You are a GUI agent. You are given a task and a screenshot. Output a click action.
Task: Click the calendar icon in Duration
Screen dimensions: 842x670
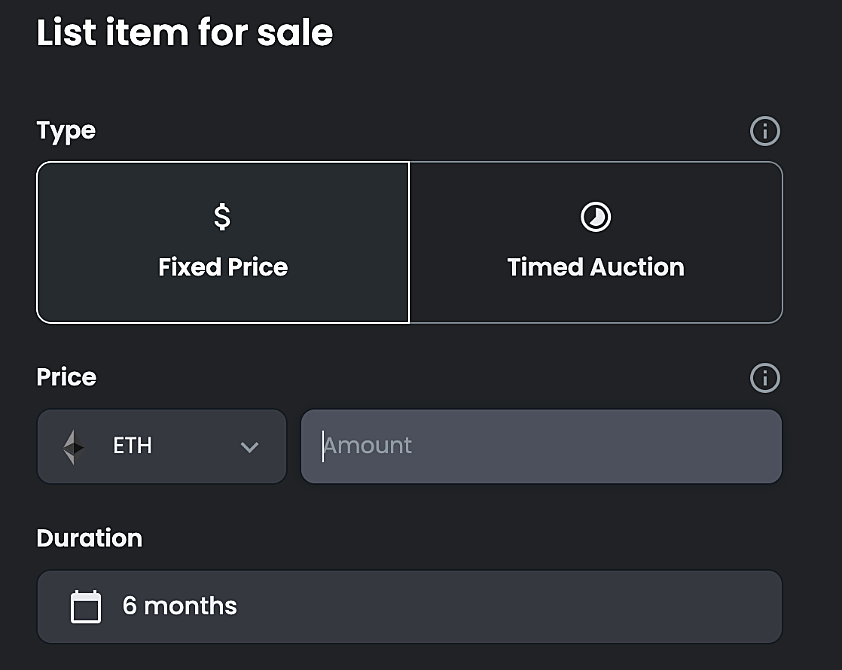click(x=86, y=607)
